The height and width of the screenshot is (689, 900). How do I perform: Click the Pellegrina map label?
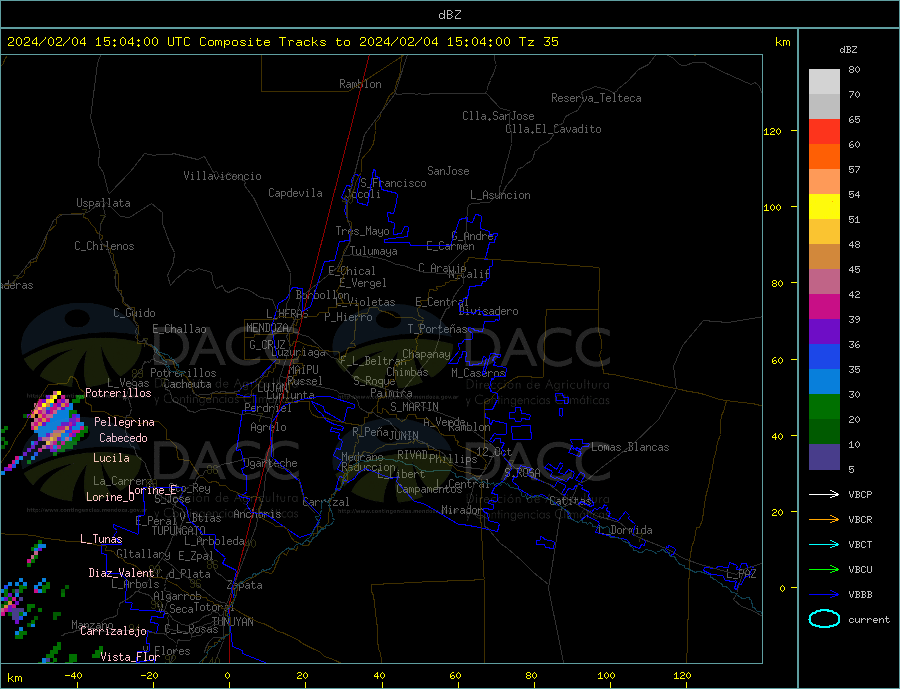pos(125,422)
